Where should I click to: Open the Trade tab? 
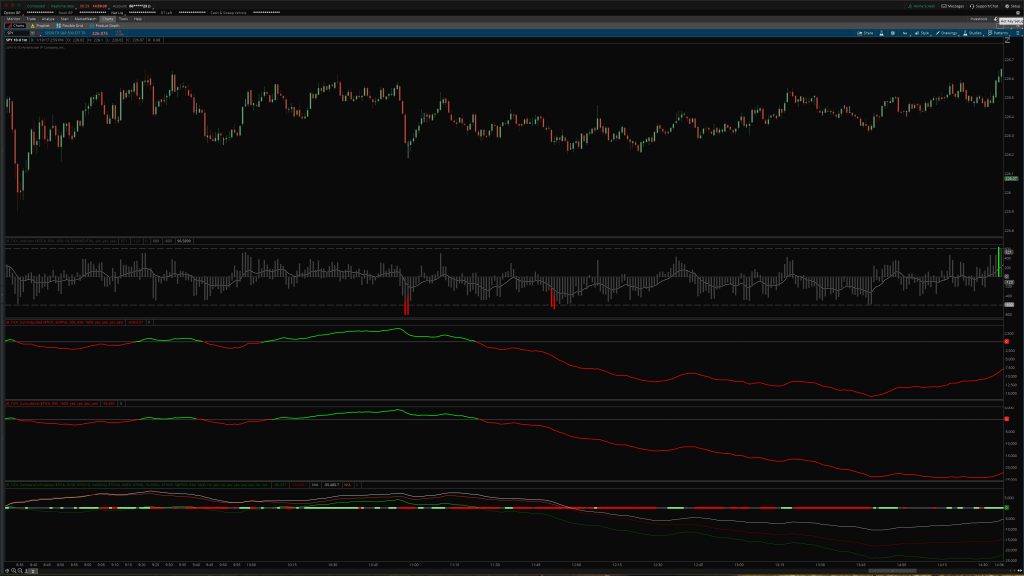tap(31, 19)
